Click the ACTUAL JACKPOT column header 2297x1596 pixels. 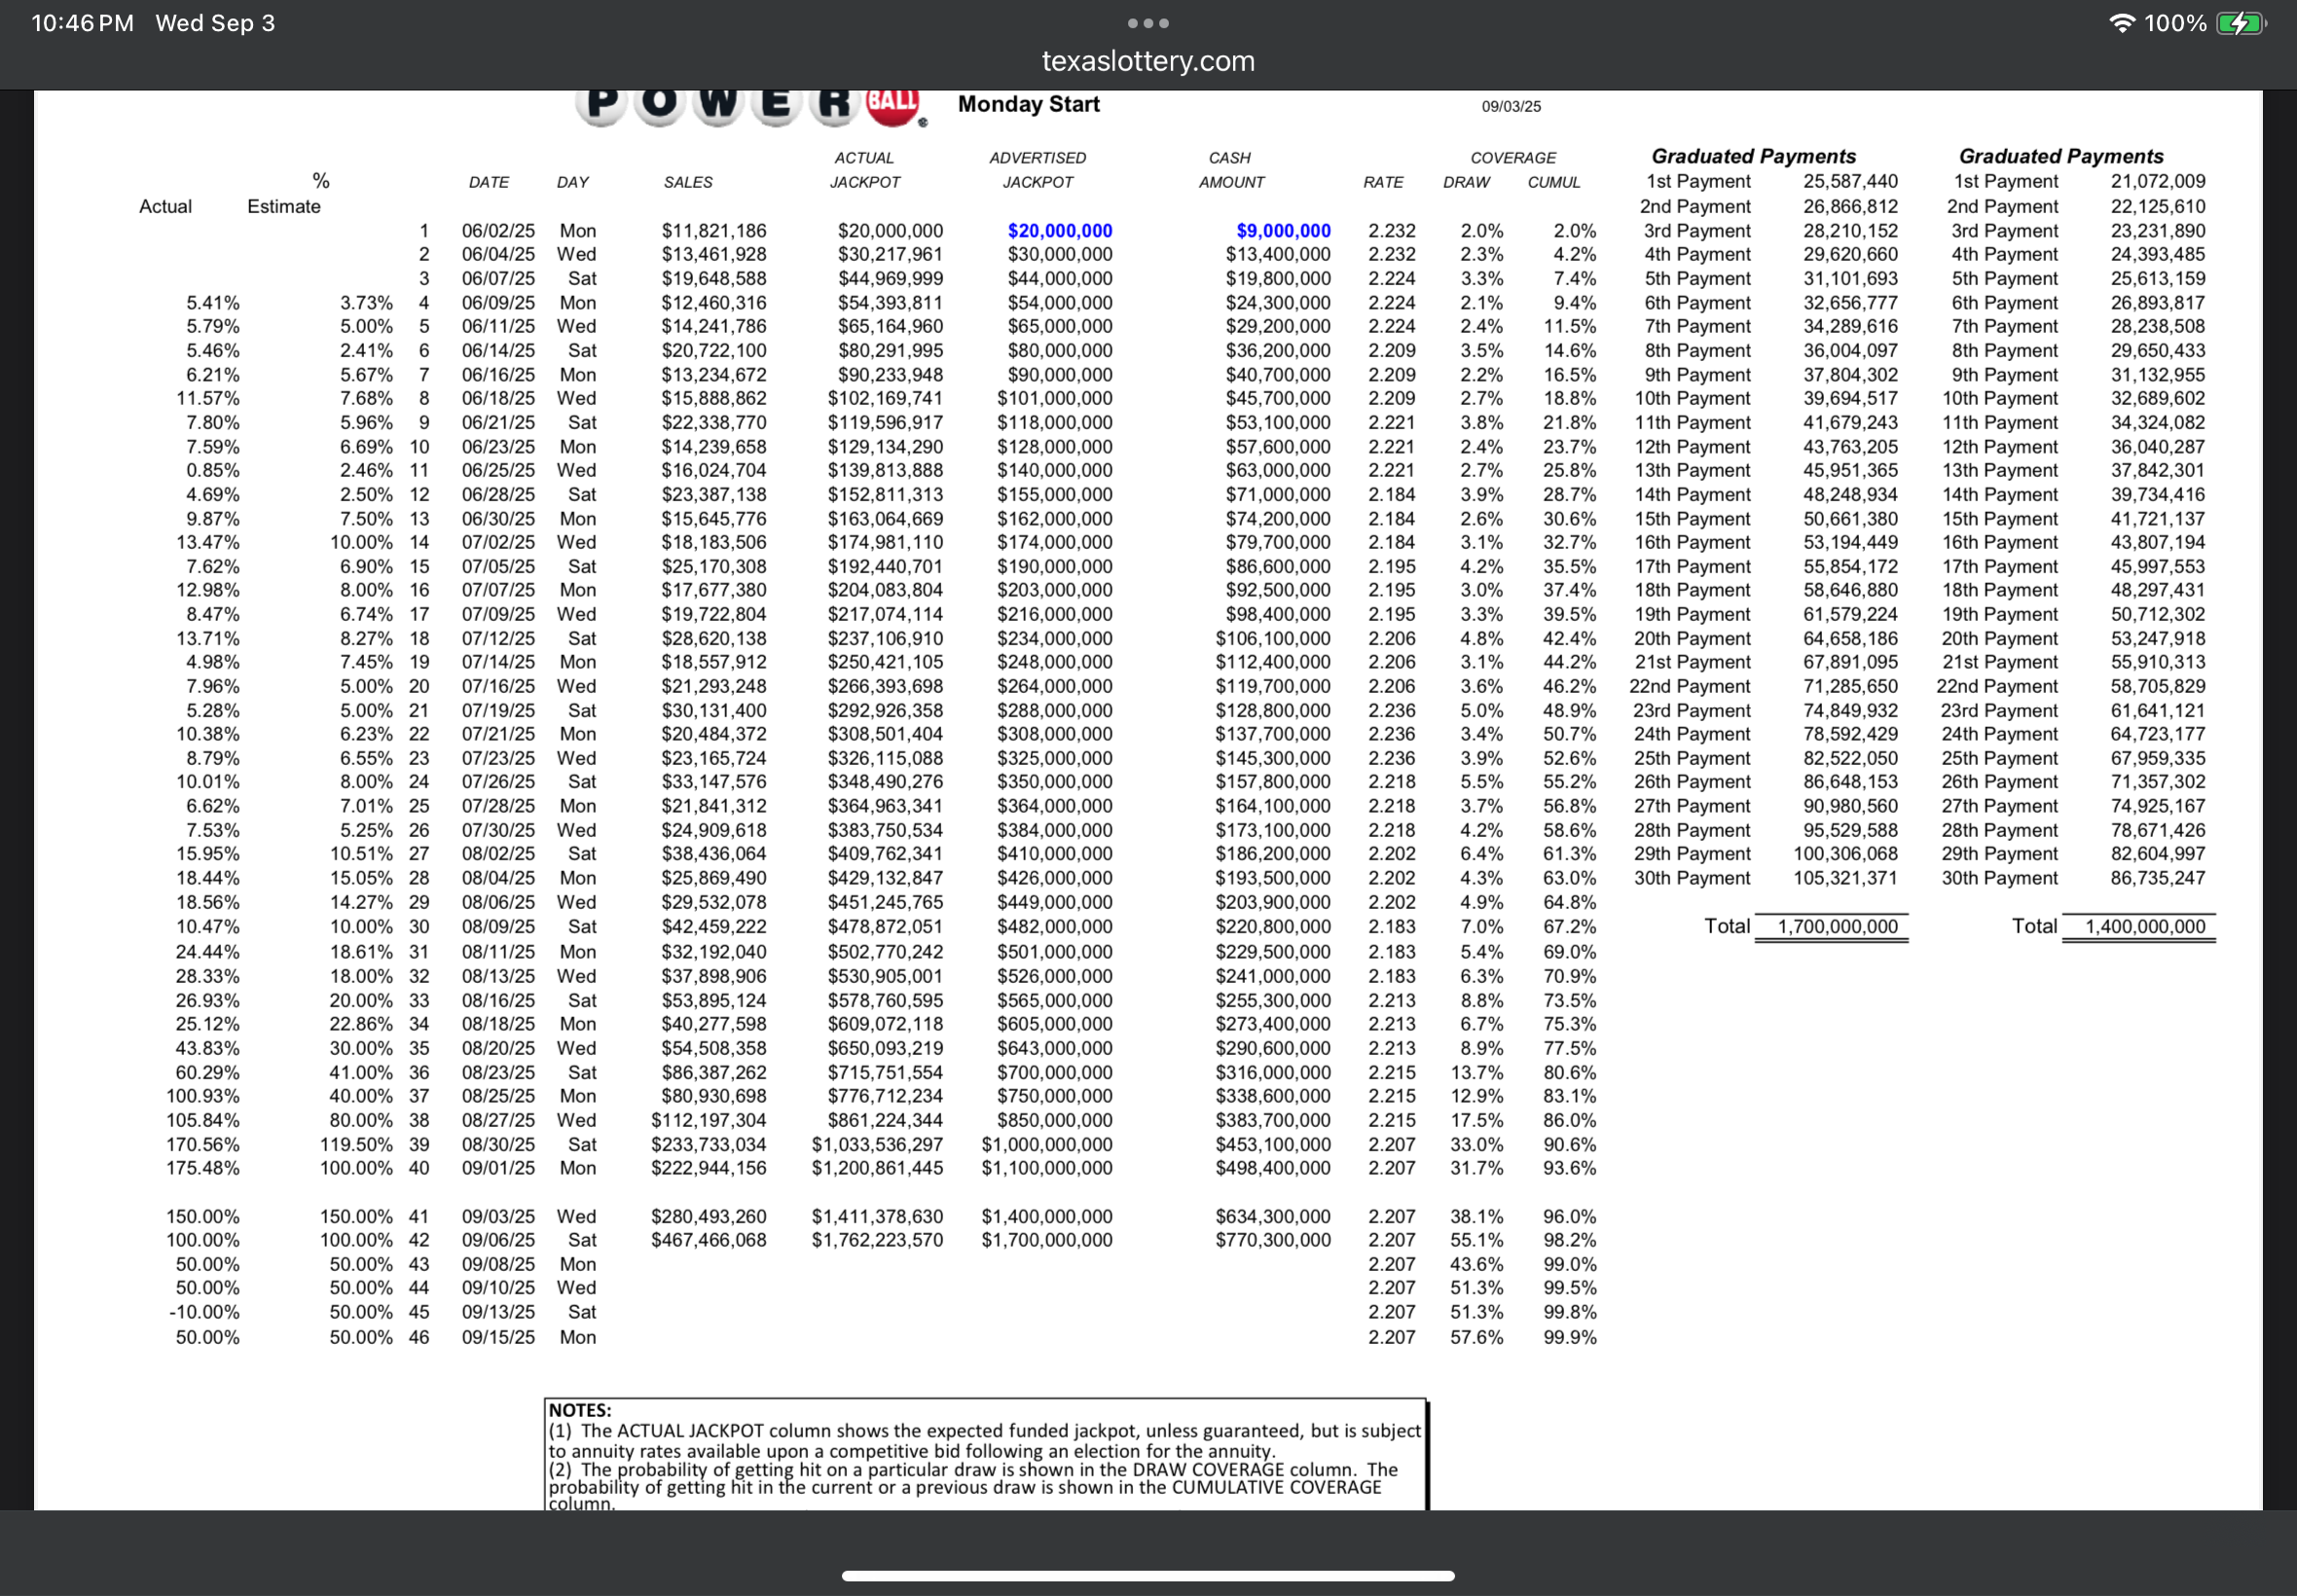pos(865,170)
